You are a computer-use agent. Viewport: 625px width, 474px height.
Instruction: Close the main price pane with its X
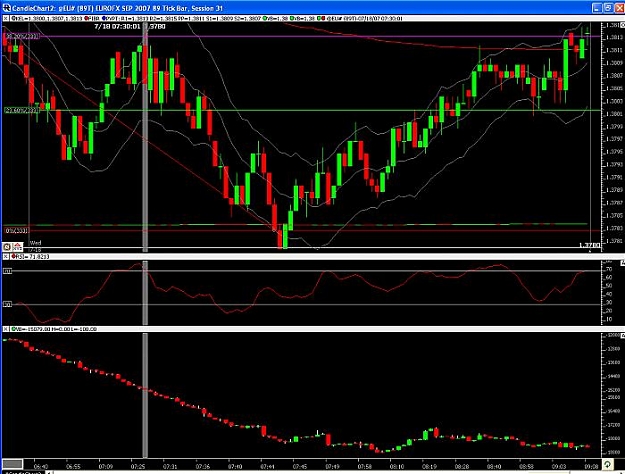pos(6,18)
